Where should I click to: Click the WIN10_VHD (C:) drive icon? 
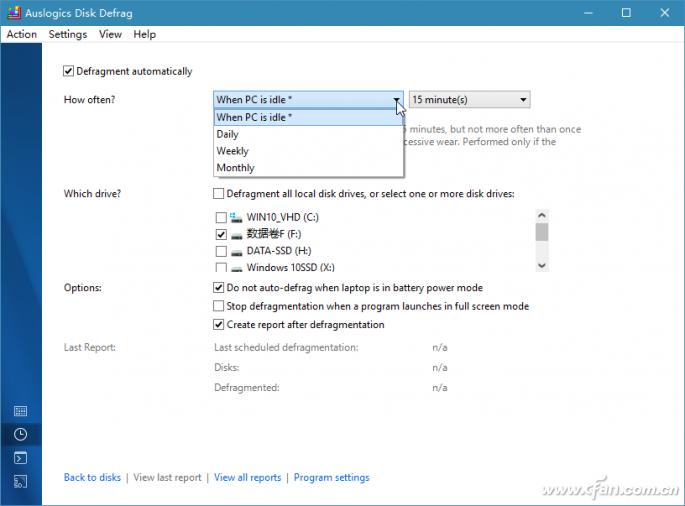[x=236, y=217]
